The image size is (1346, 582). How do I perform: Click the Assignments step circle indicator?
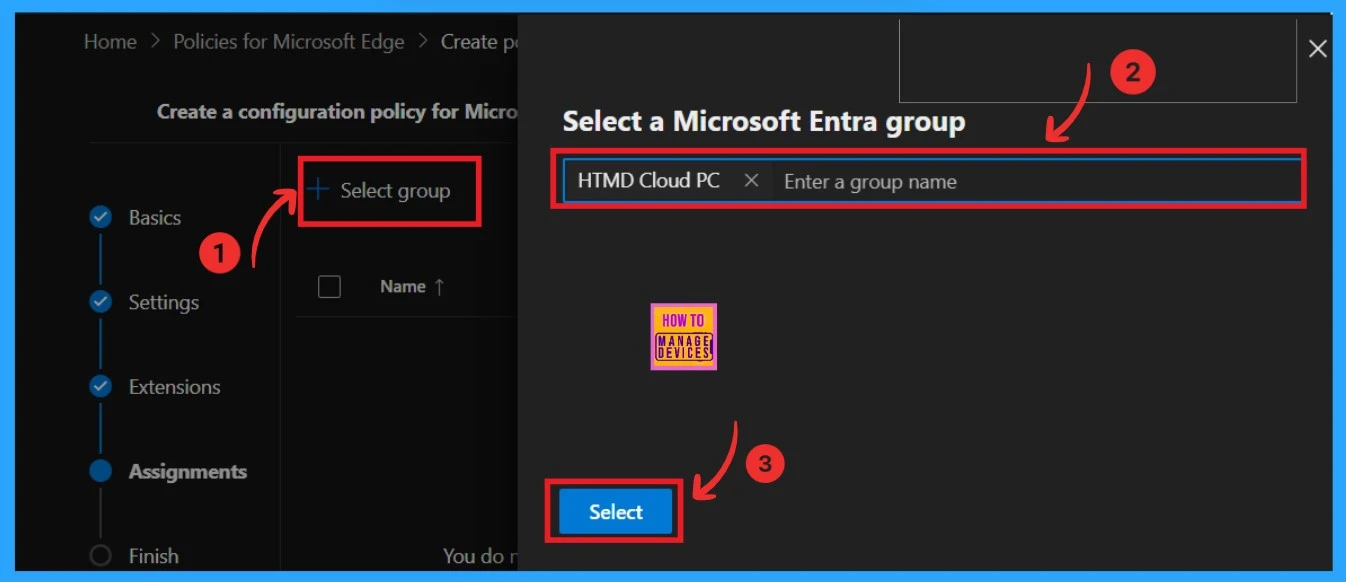point(100,471)
